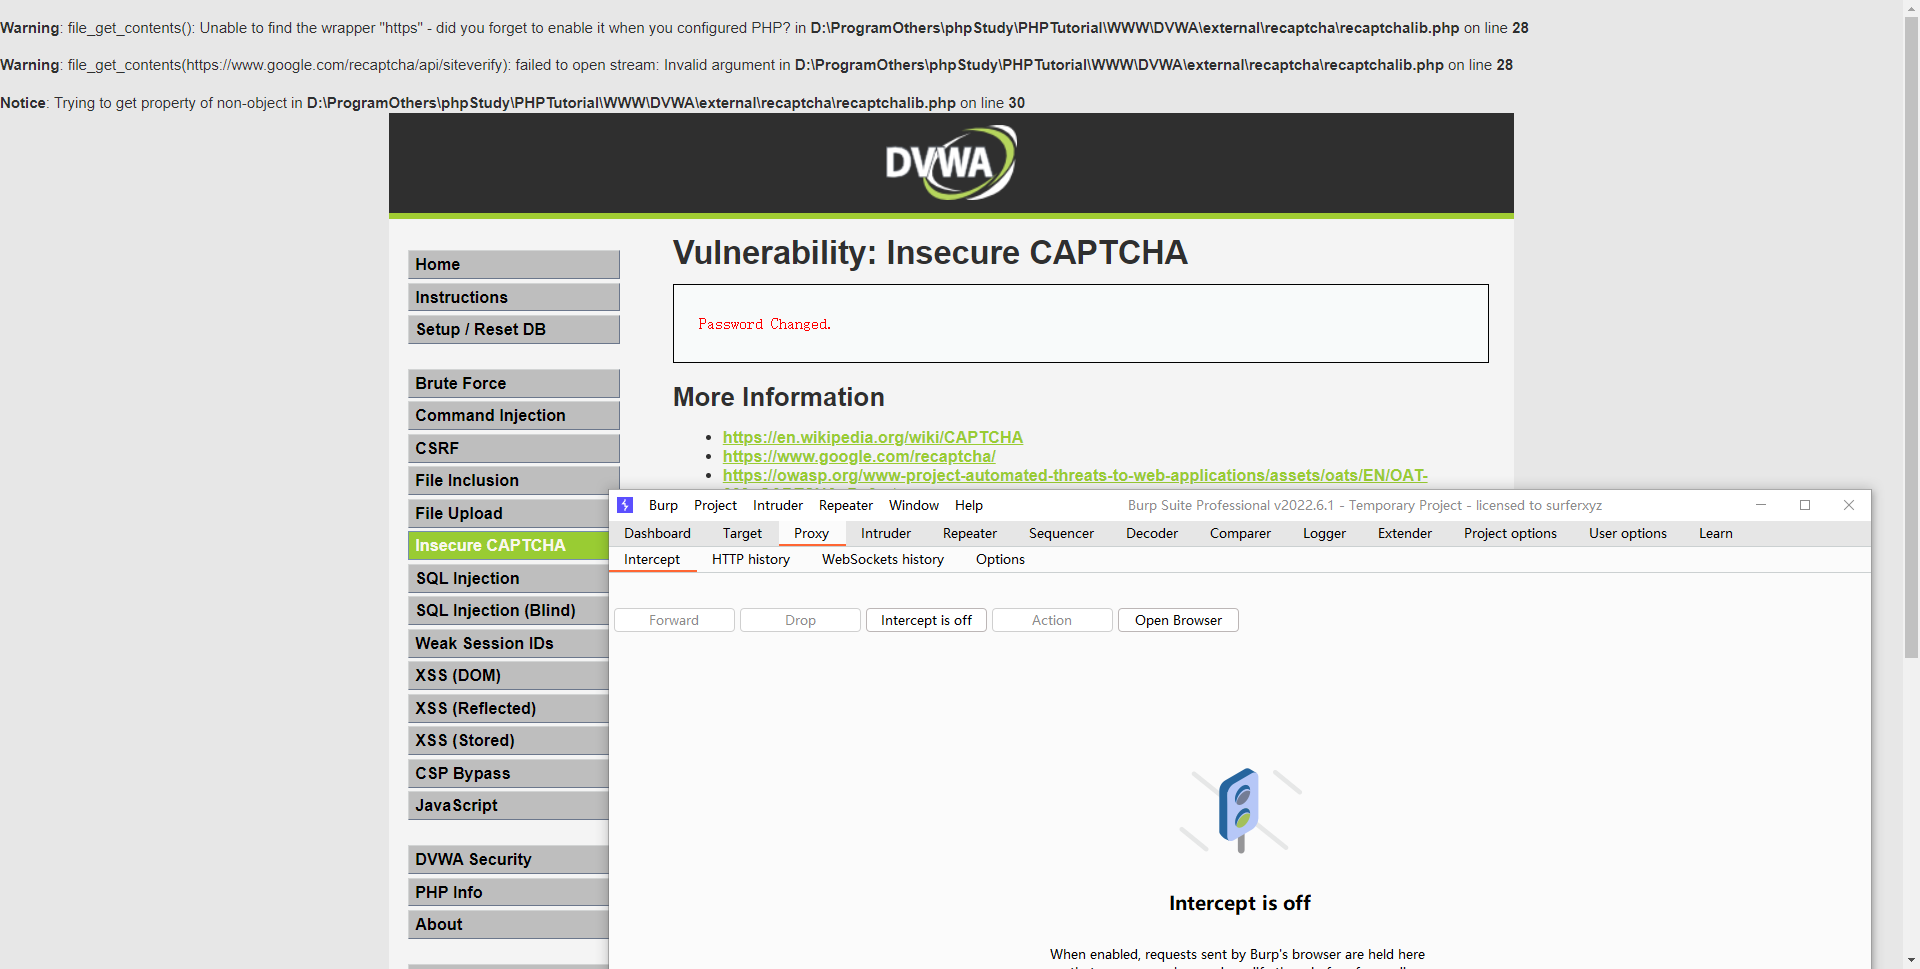Viewport: 1920px width, 969px height.
Task: Switch to WebSockets history sub-tab
Action: point(883,559)
